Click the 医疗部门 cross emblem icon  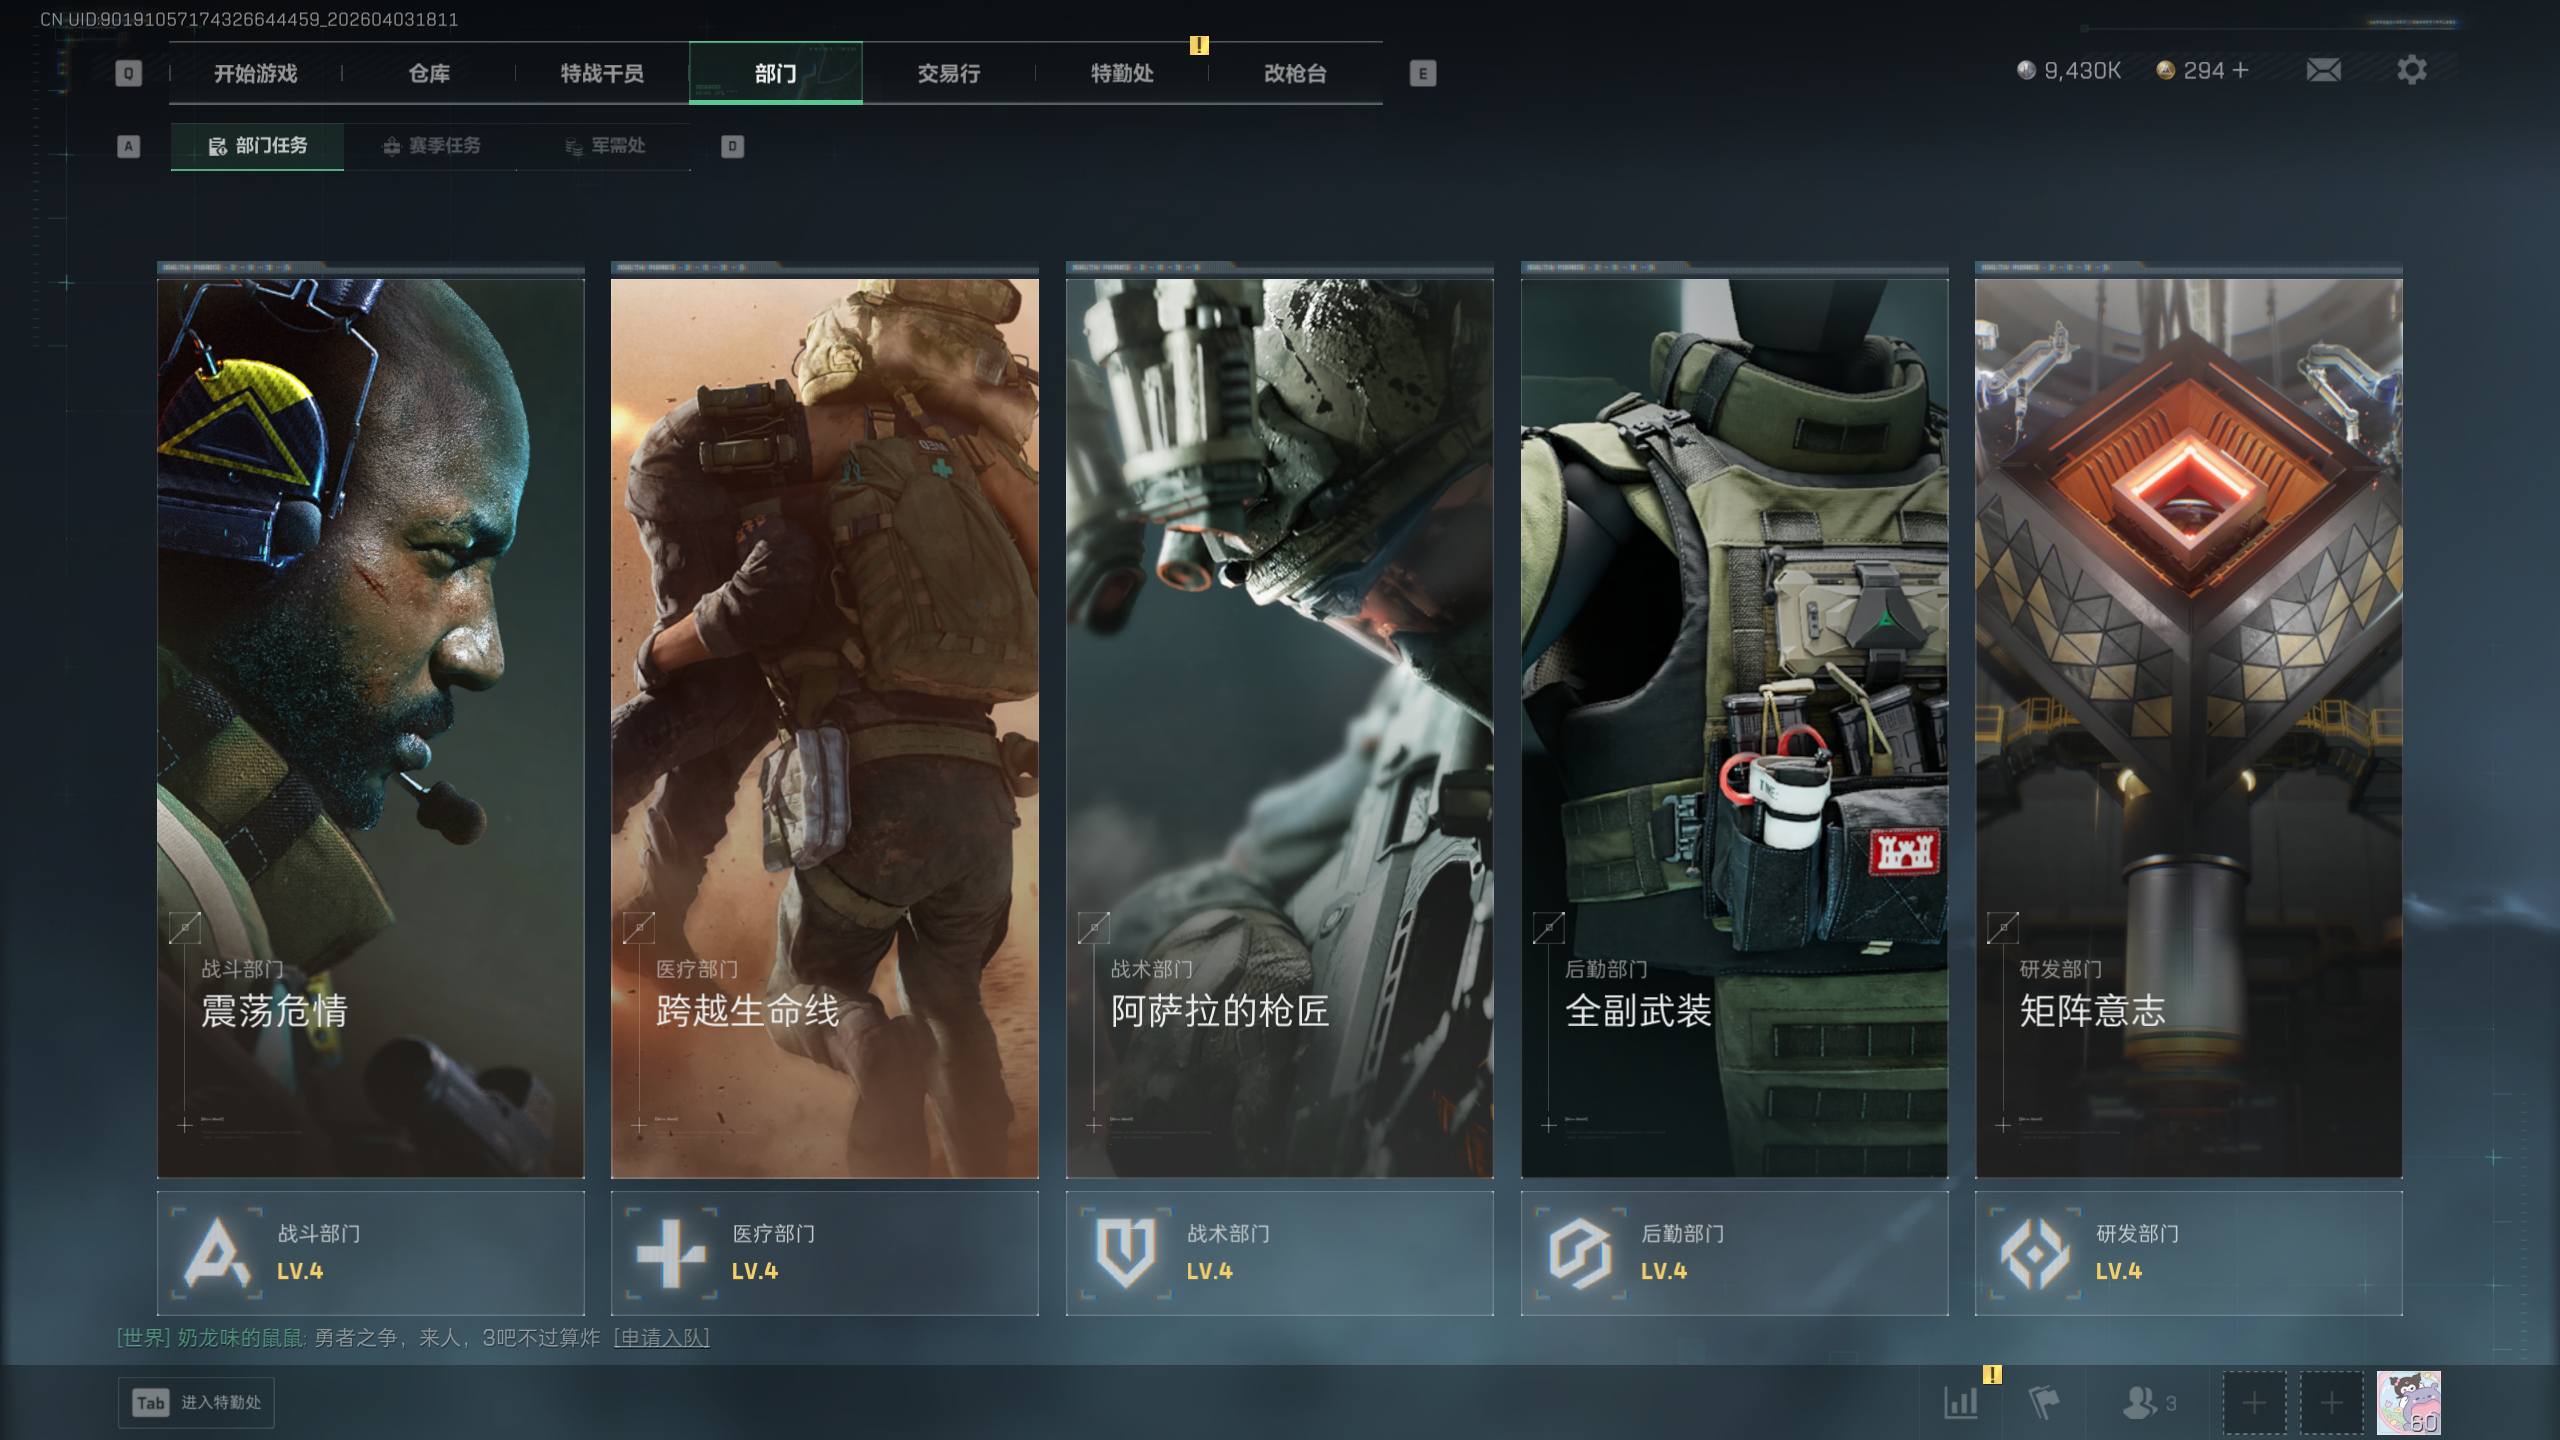coord(671,1253)
